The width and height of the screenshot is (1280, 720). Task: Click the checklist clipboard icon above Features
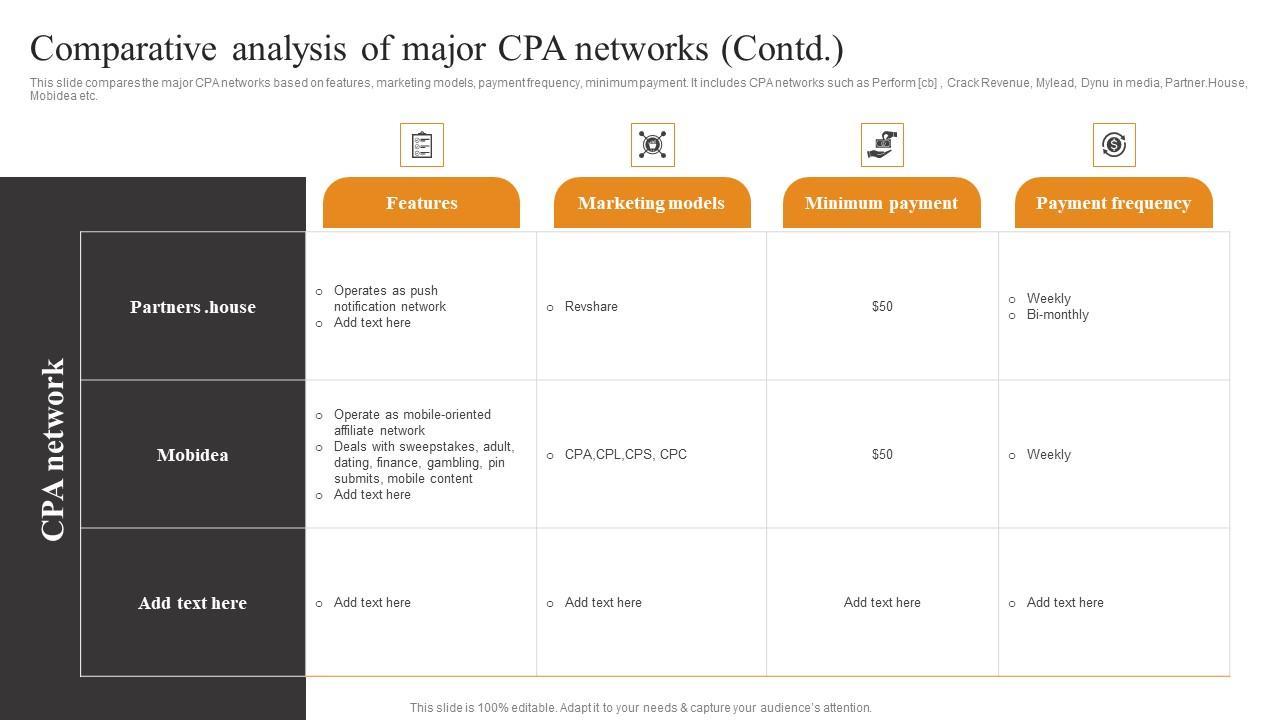[421, 145]
